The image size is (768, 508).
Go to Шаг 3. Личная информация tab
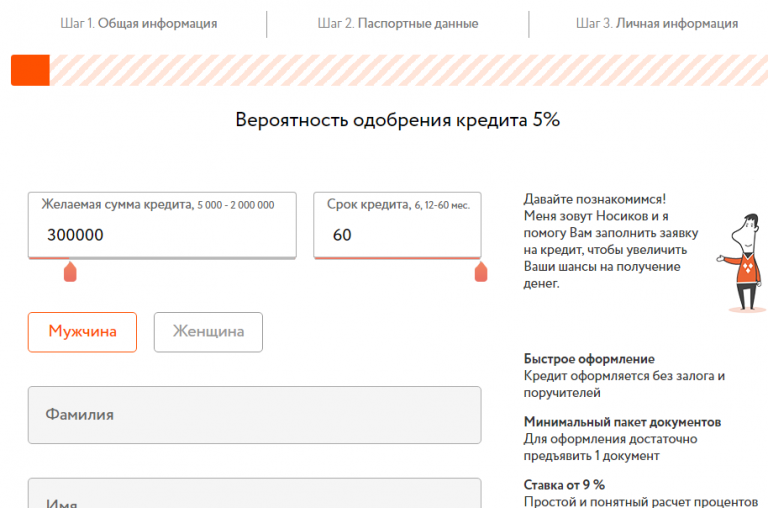[x=657, y=23]
